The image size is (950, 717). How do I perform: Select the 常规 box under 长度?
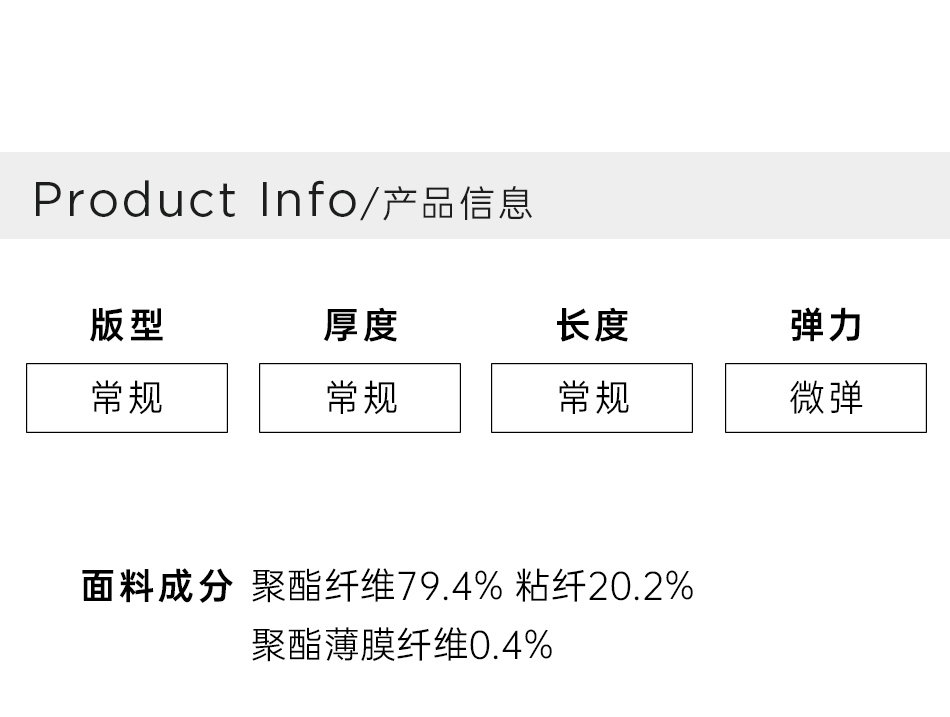coord(592,398)
